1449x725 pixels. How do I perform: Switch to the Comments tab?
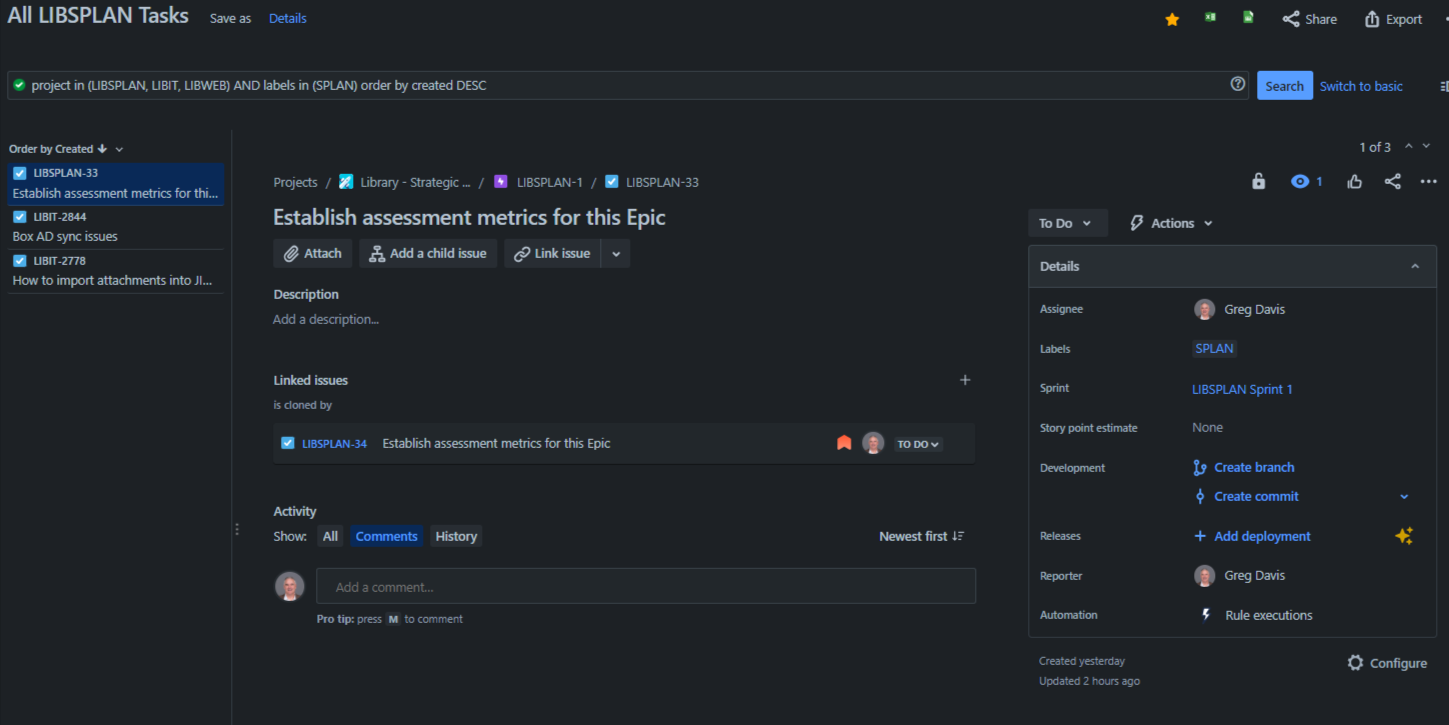click(x=386, y=536)
